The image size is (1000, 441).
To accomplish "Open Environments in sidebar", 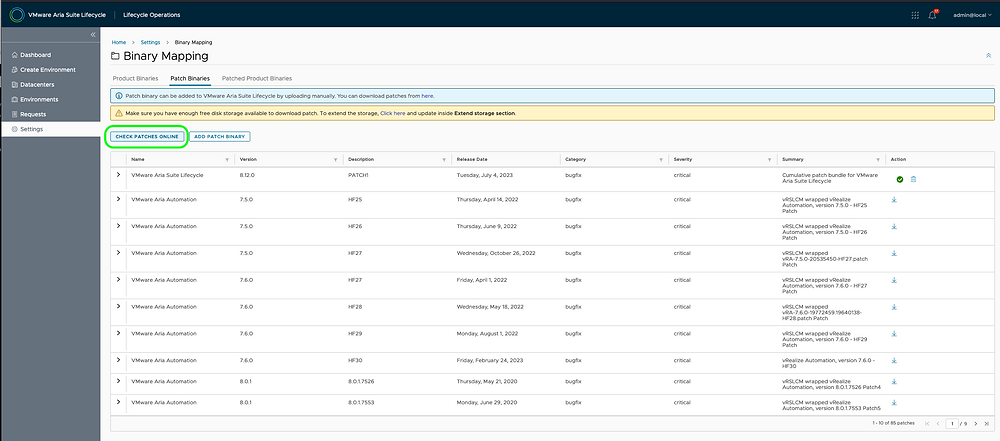I will [39, 100].
